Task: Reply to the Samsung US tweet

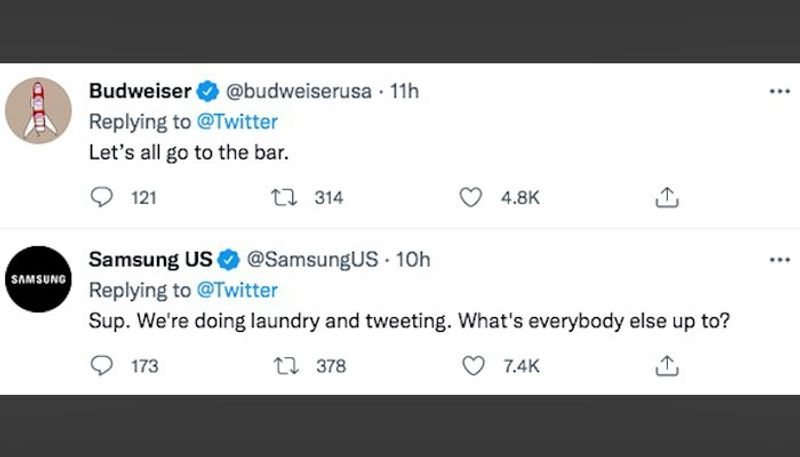Action: [102, 366]
